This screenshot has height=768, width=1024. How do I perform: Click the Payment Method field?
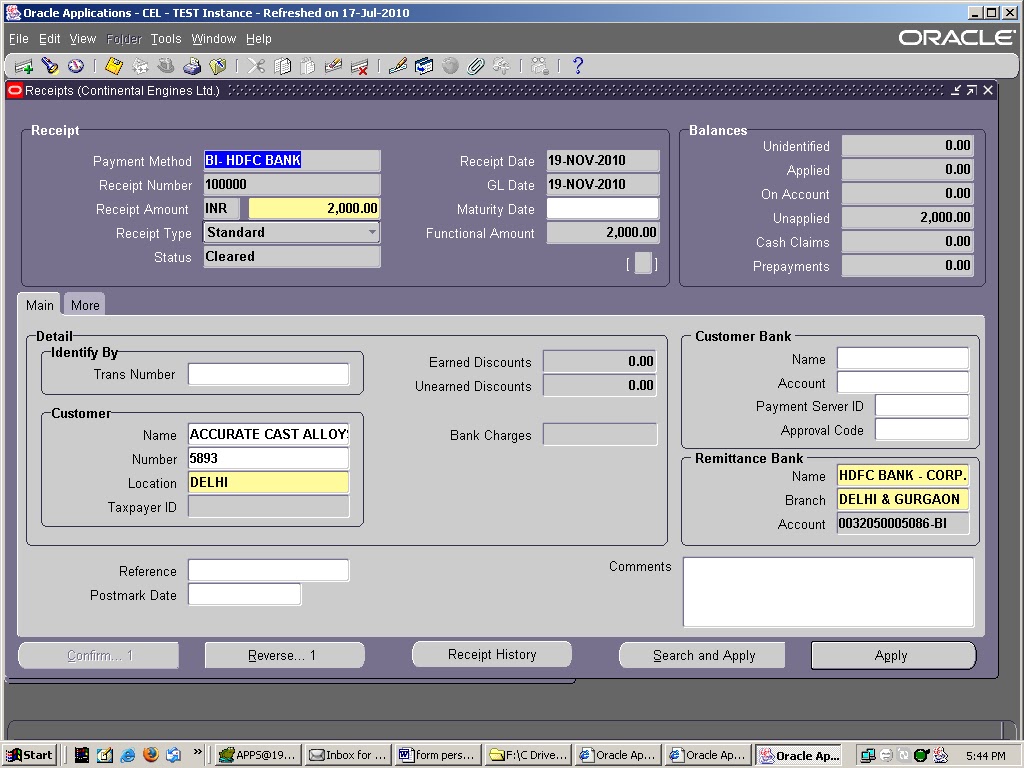tap(292, 161)
